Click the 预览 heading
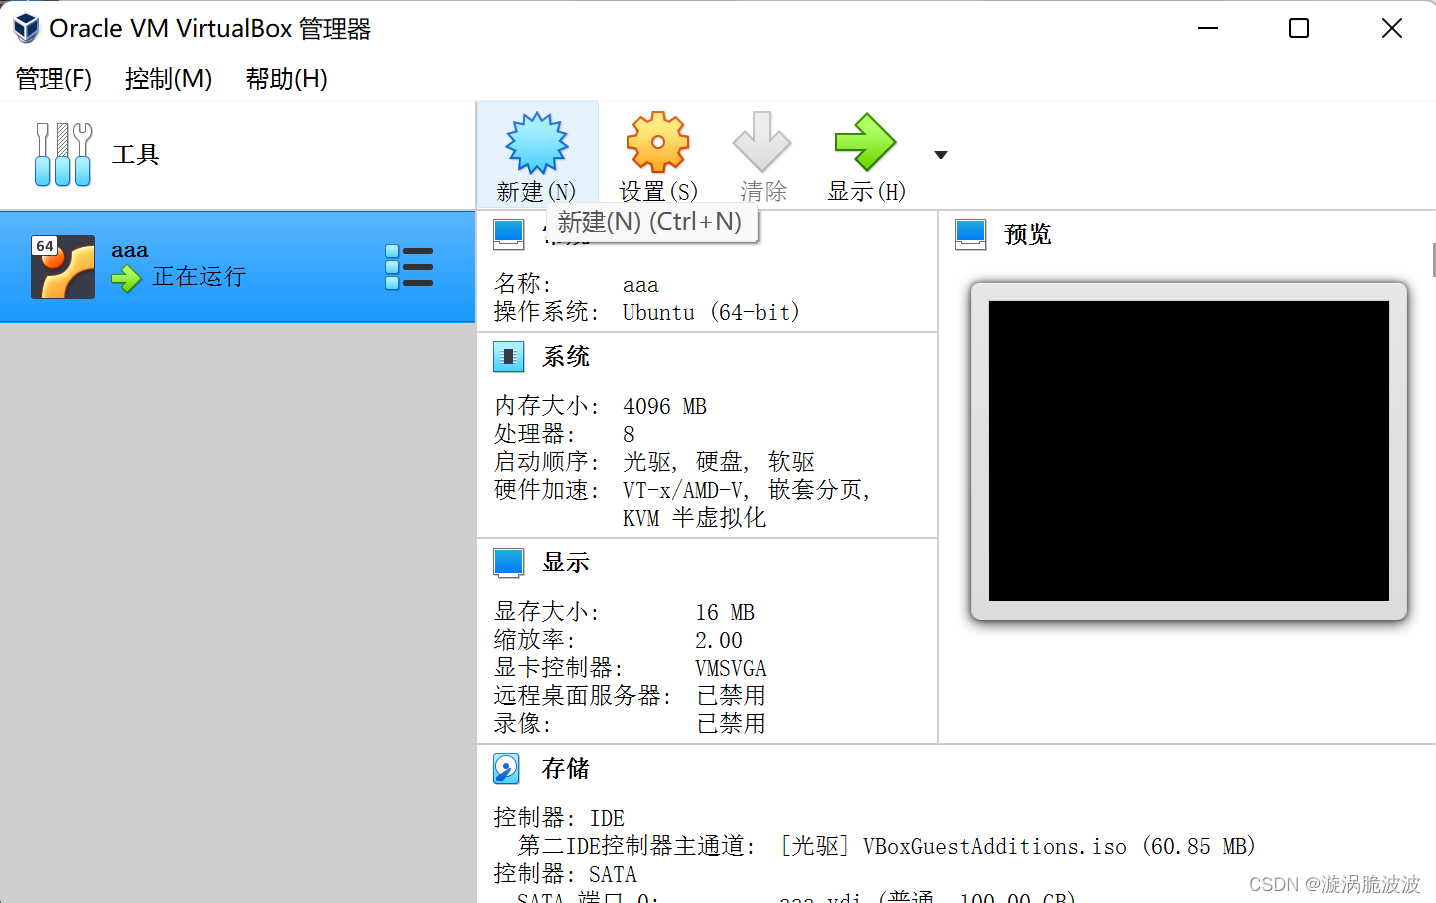 click(x=1028, y=235)
